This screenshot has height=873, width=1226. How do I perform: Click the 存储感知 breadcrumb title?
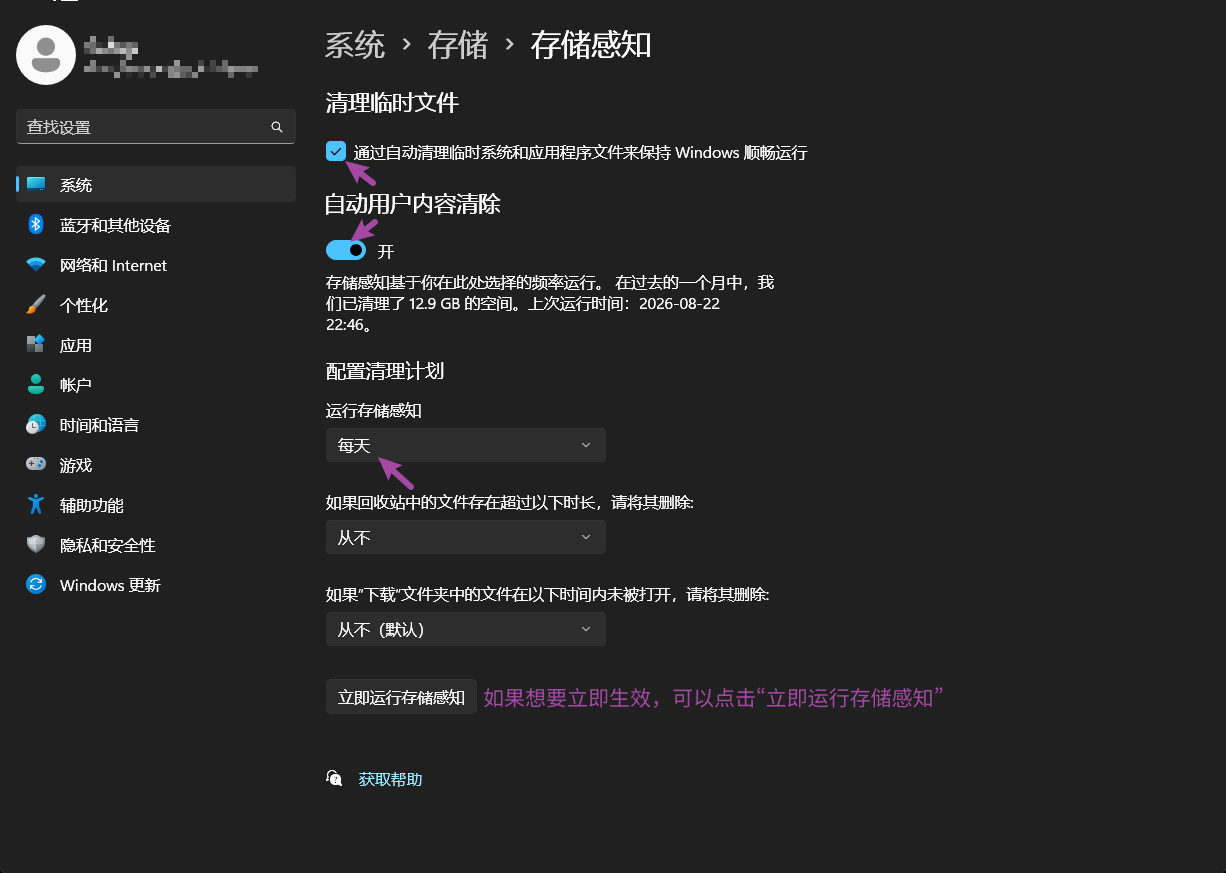[x=591, y=45]
